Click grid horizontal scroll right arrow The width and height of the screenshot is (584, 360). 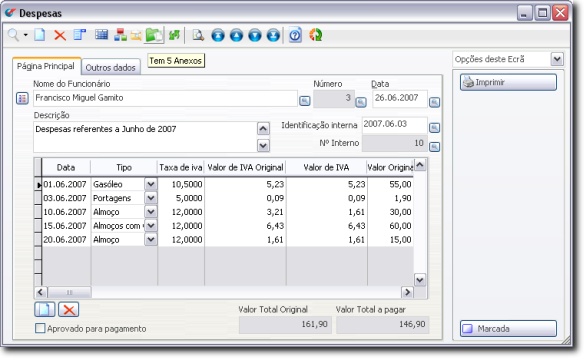(x=407, y=292)
